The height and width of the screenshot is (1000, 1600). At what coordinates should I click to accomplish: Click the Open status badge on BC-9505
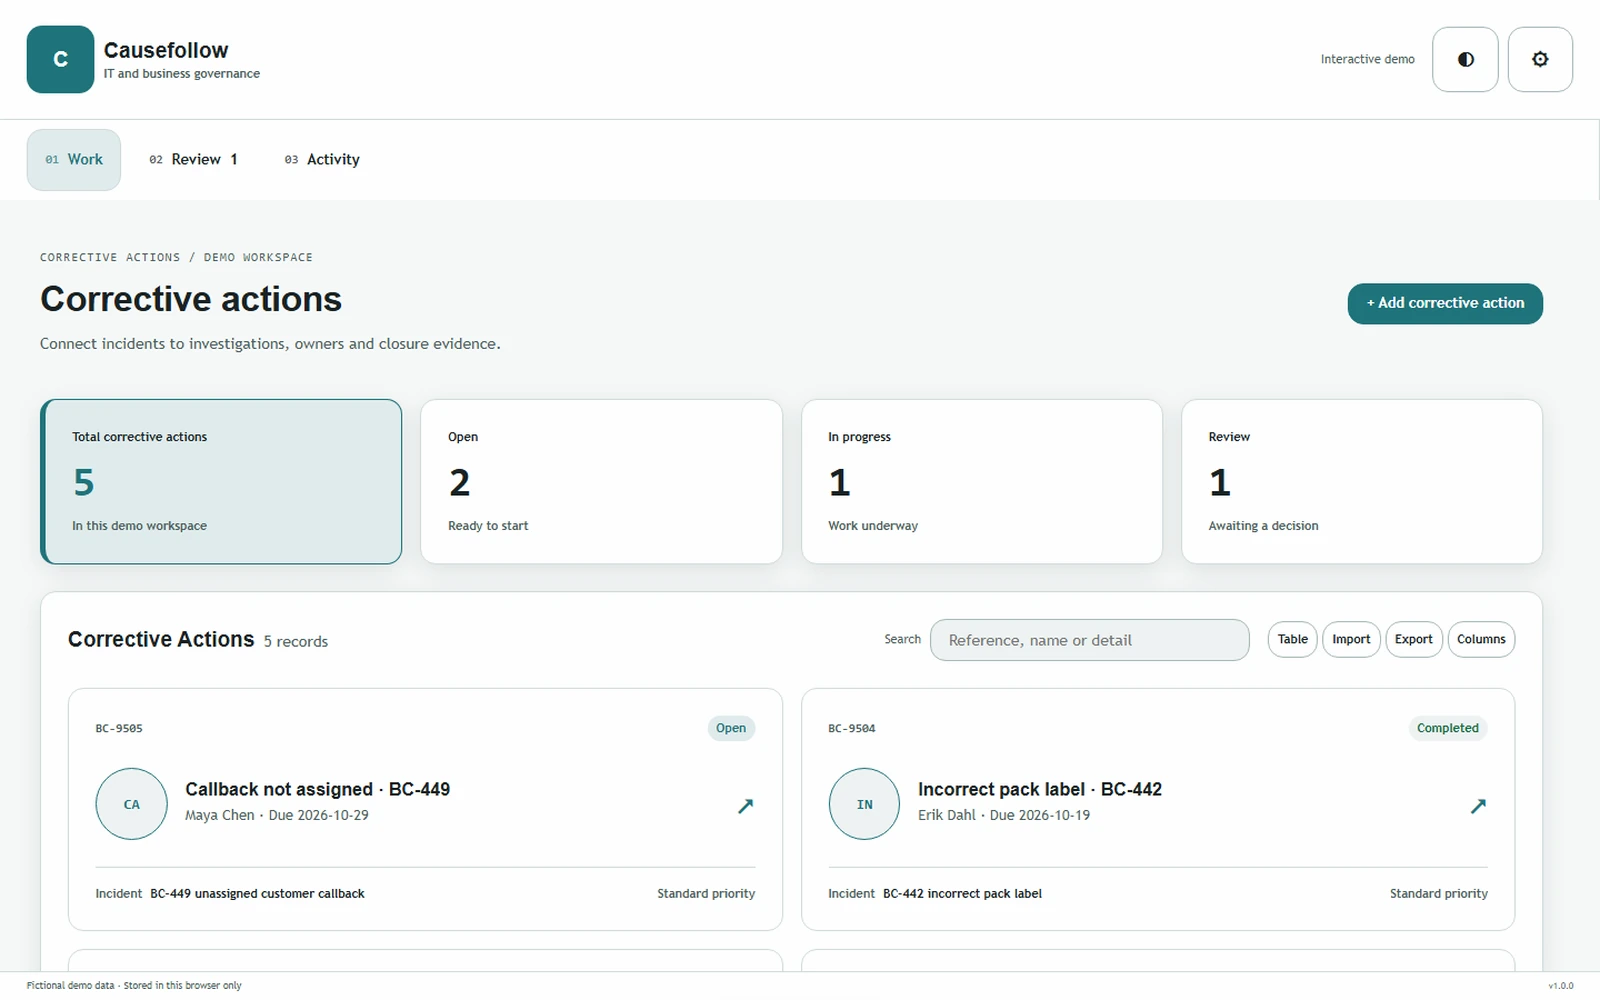coord(731,728)
